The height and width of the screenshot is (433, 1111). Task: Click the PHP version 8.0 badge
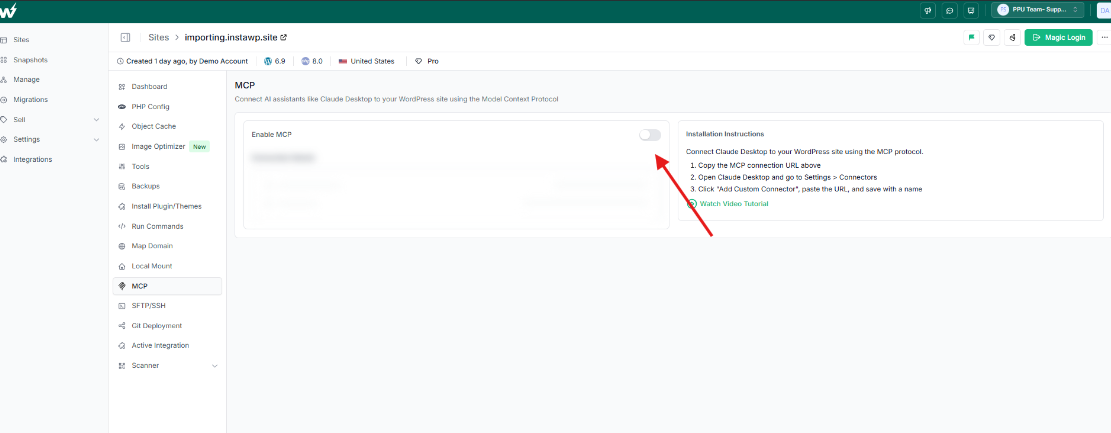(x=312, y=61)
